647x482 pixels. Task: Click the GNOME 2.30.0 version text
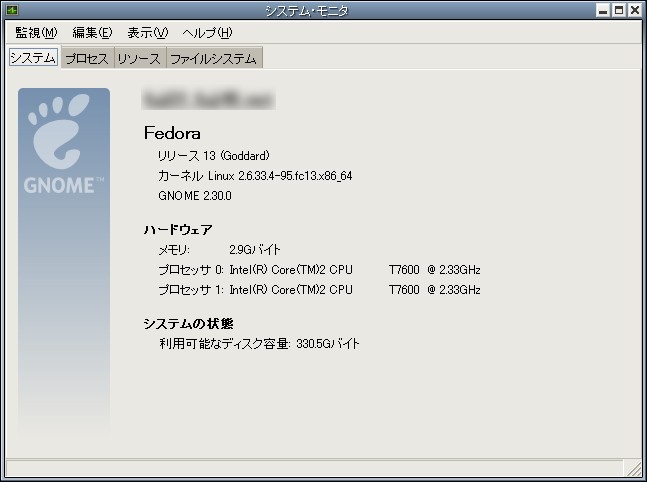pos(195,196)
